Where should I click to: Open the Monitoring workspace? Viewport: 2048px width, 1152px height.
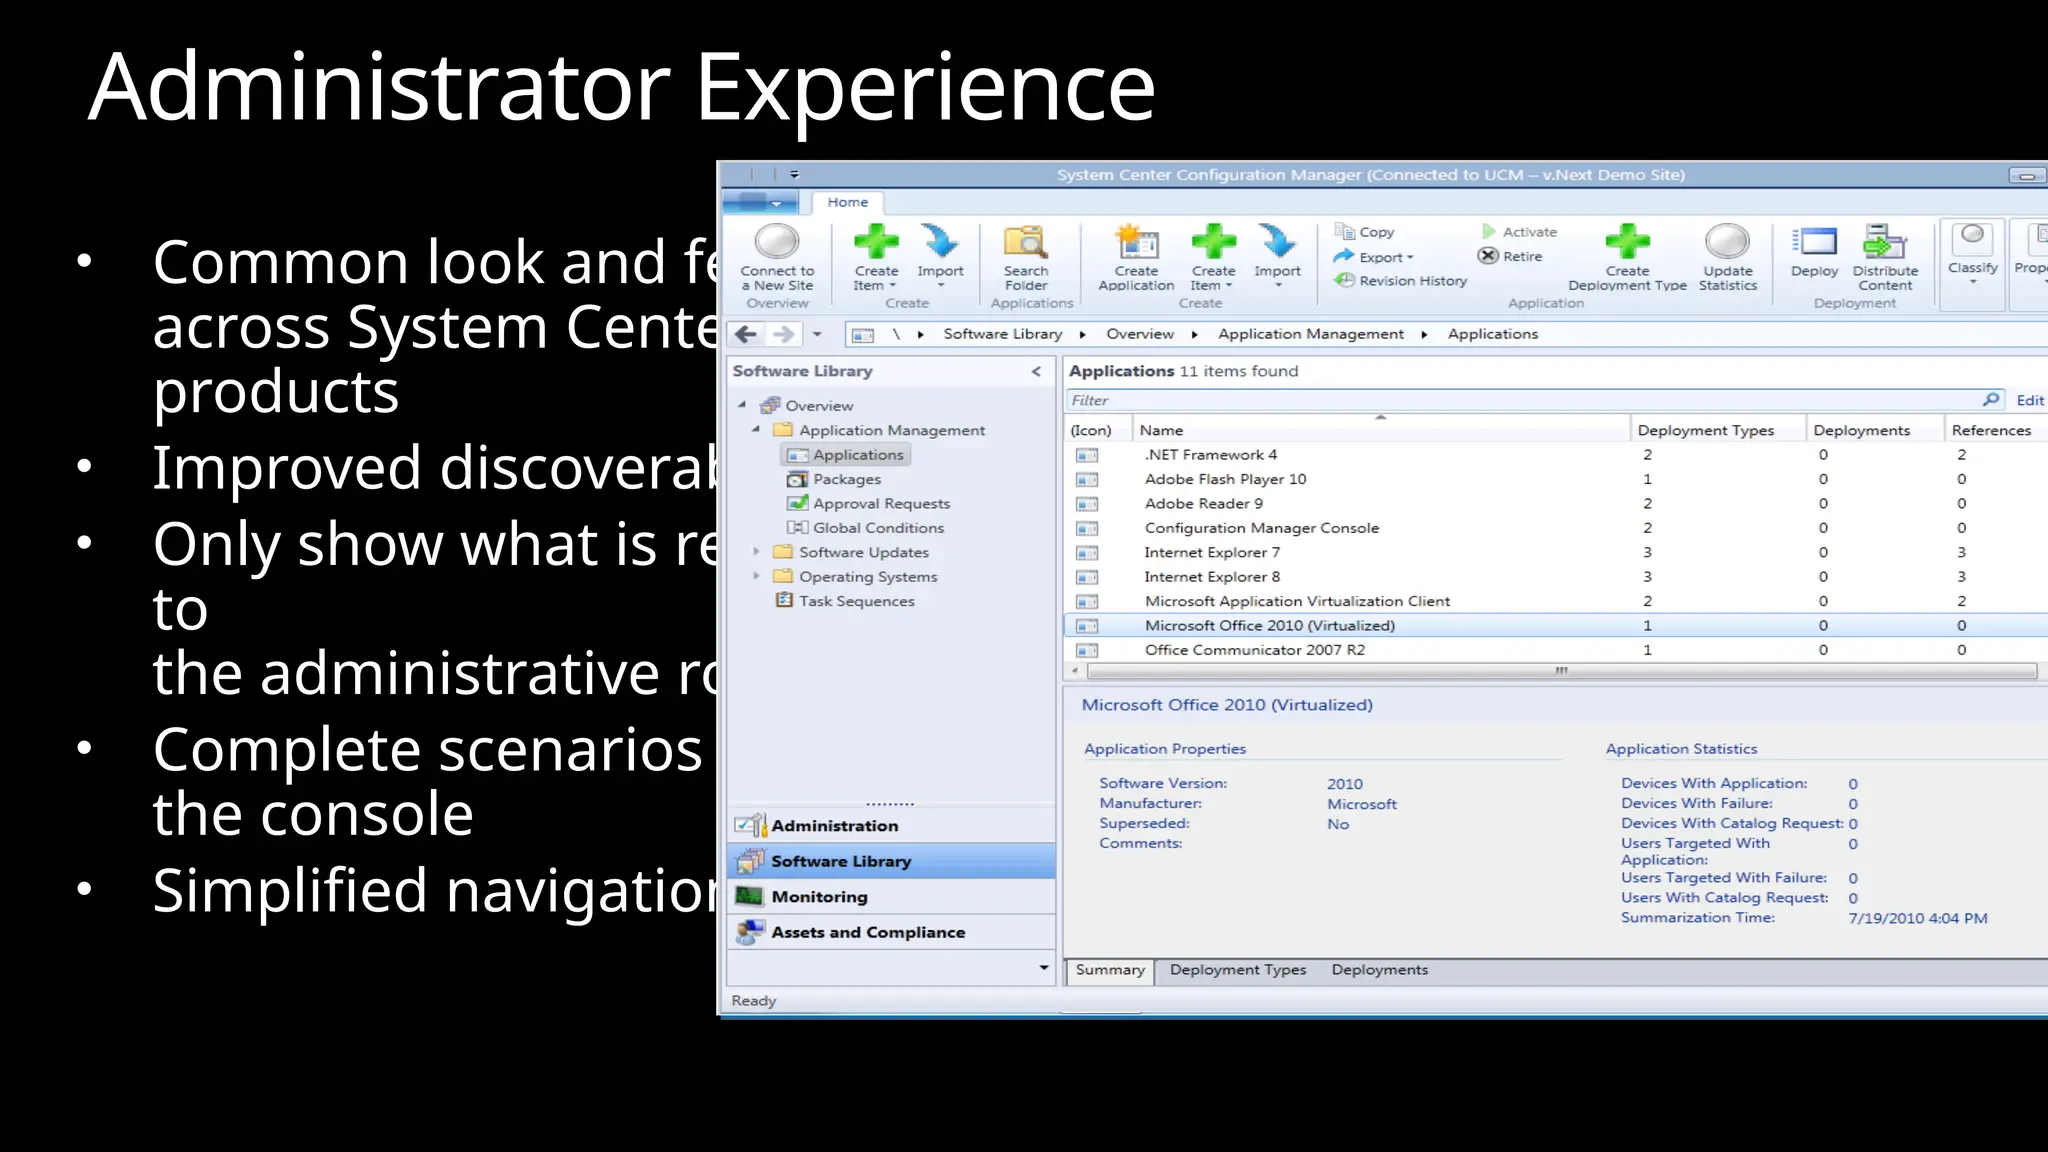891,897
